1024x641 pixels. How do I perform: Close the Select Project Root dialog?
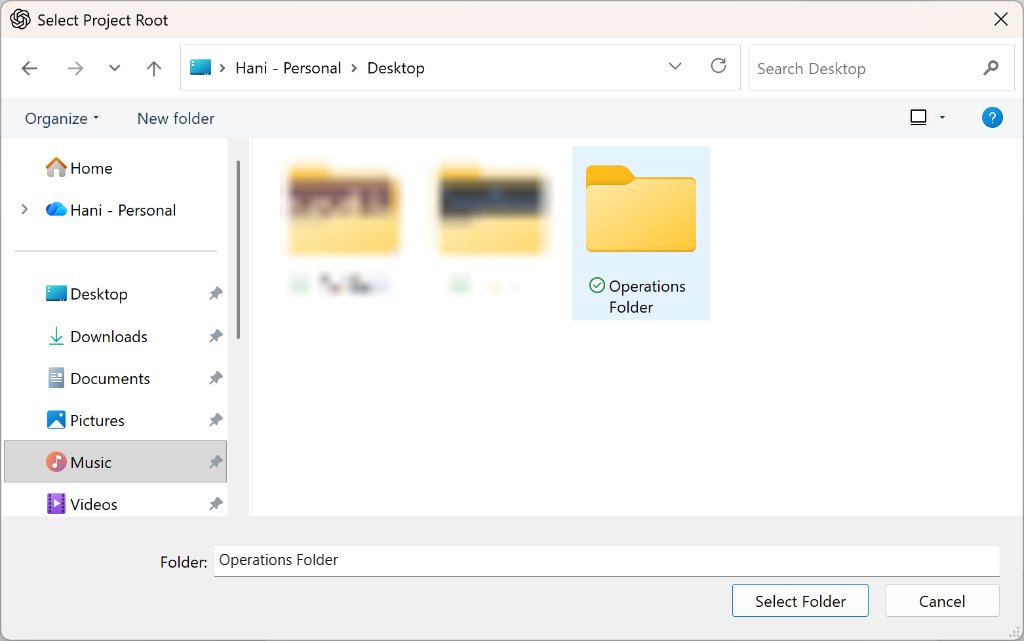(1000, 19)
